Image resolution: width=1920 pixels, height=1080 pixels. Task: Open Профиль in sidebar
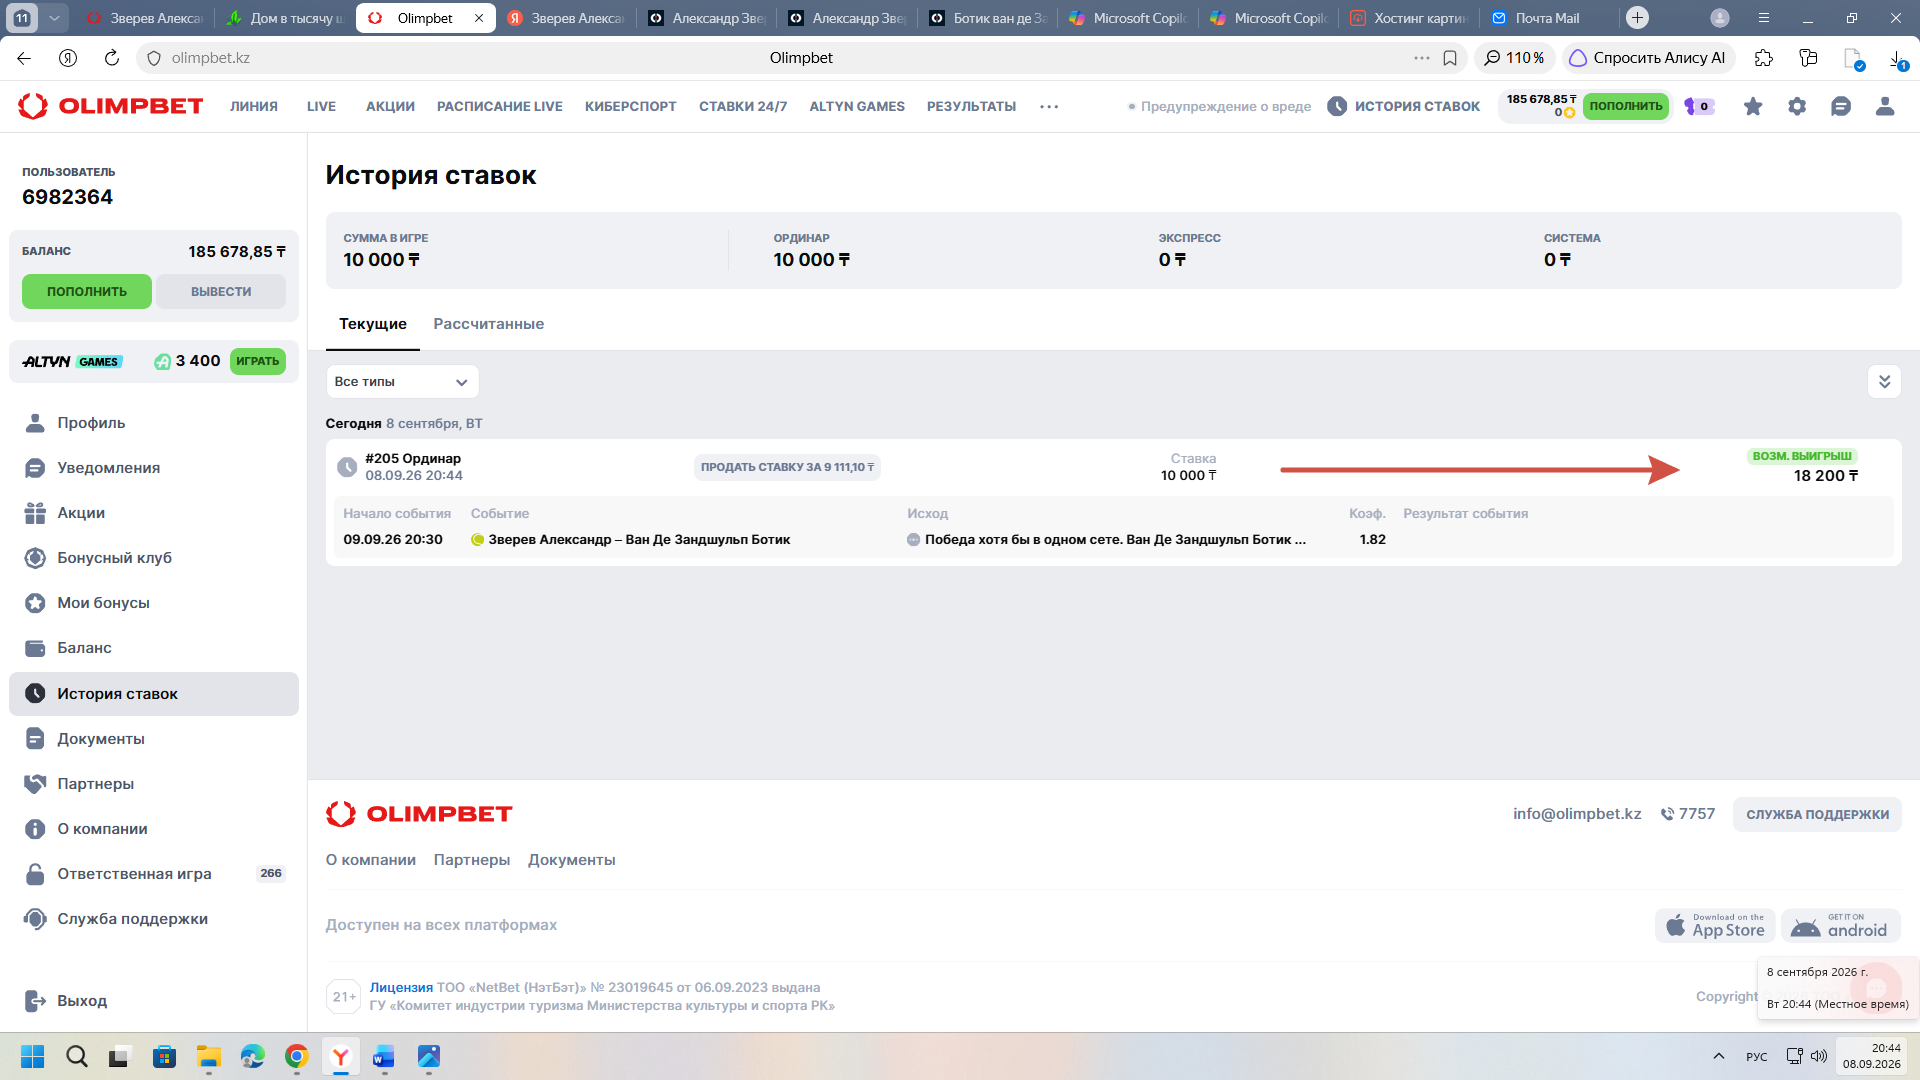pos(154,423)
